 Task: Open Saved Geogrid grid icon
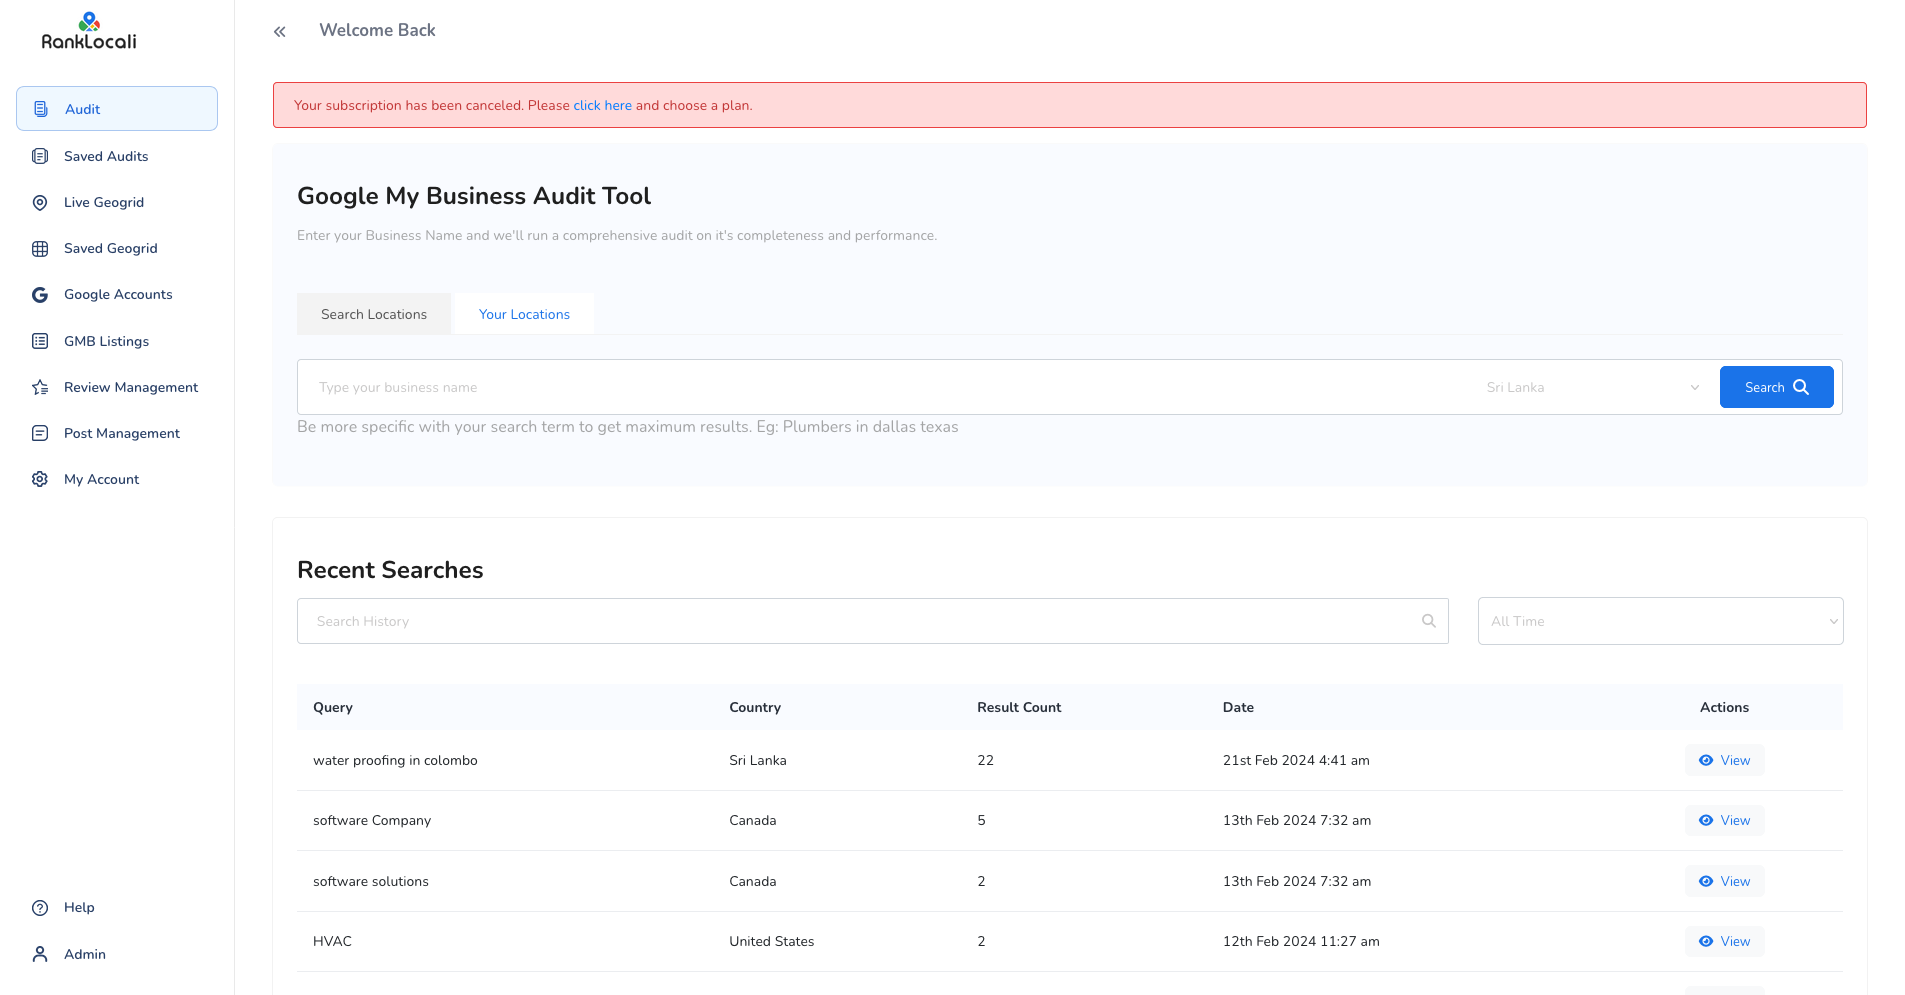39,248
